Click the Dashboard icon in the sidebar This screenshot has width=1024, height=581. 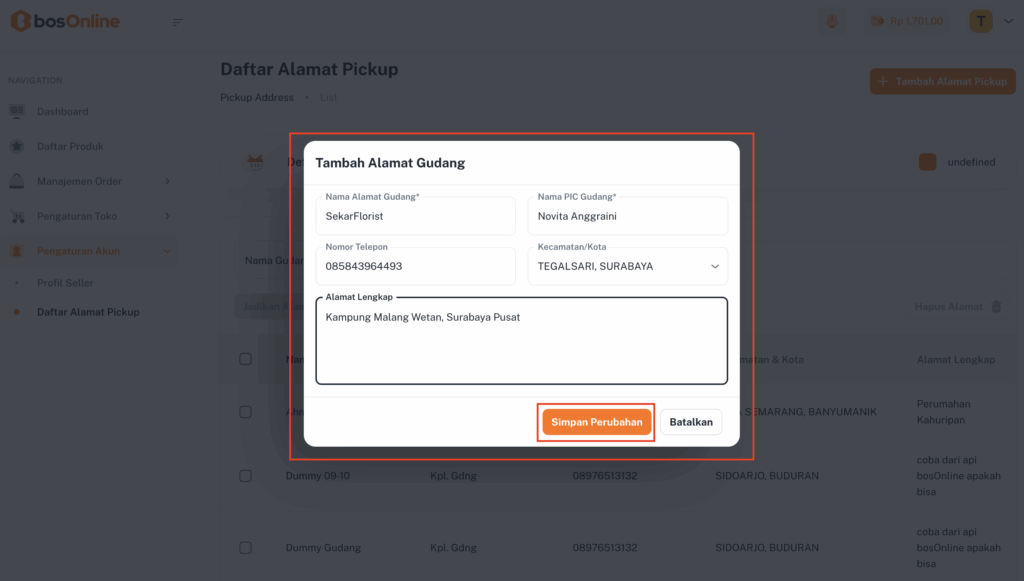pyautogui.click(x=17, y=111)
